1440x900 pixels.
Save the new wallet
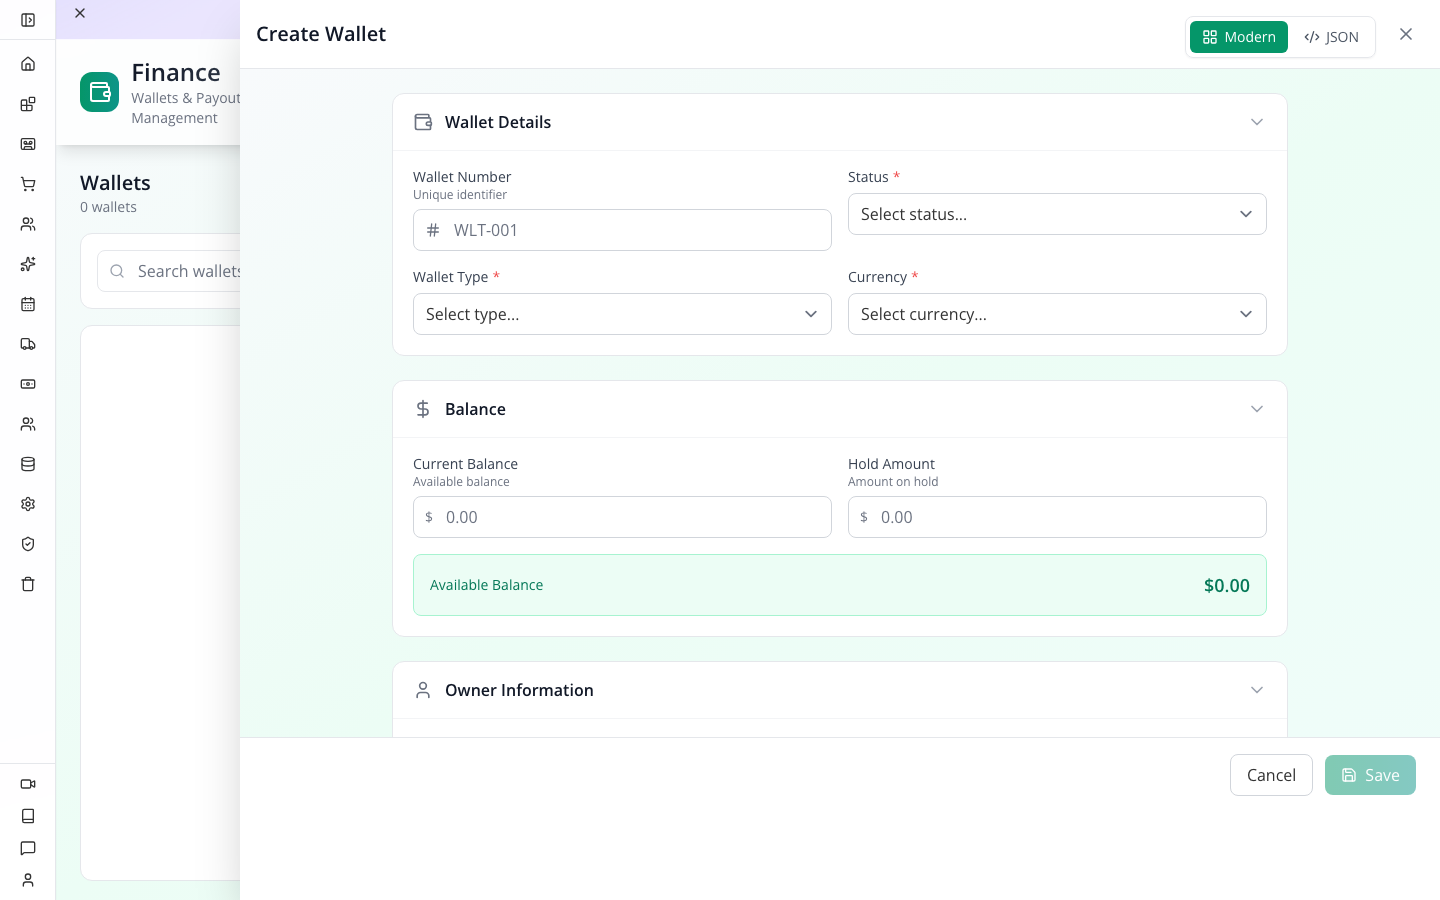coord(1370,775)
